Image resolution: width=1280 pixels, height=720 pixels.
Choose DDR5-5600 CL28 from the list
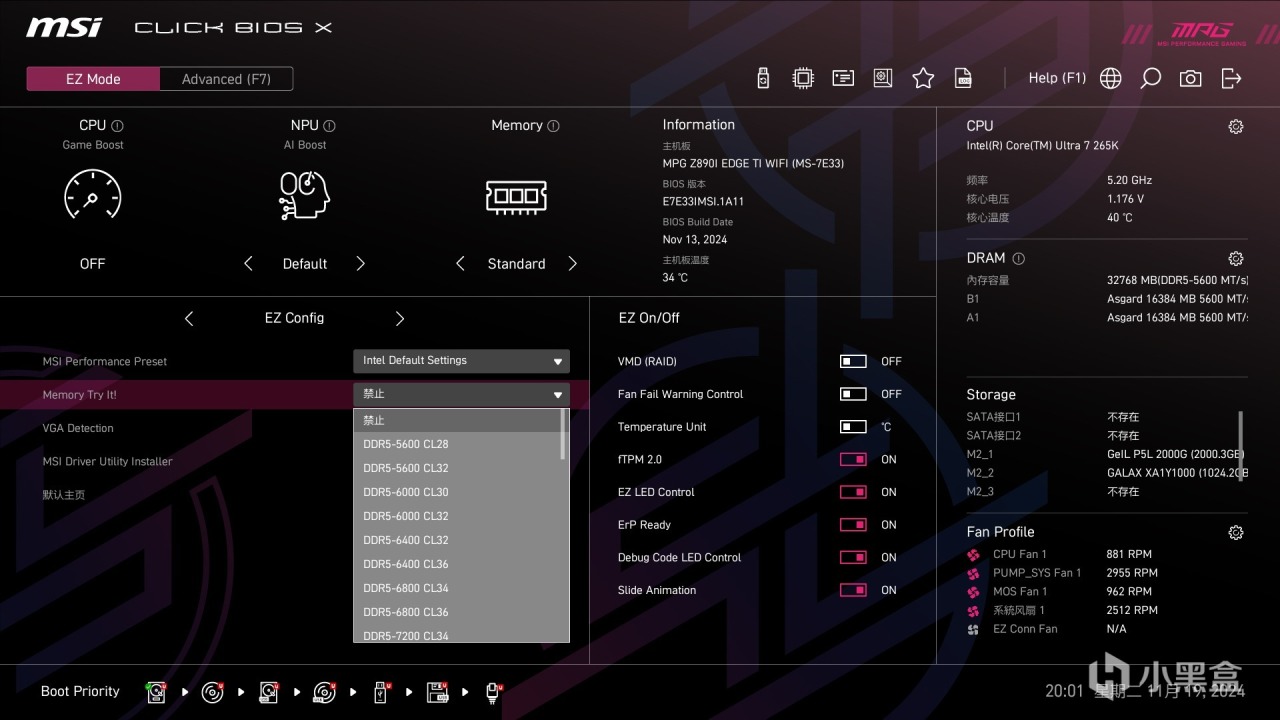(x=457, y=444)
